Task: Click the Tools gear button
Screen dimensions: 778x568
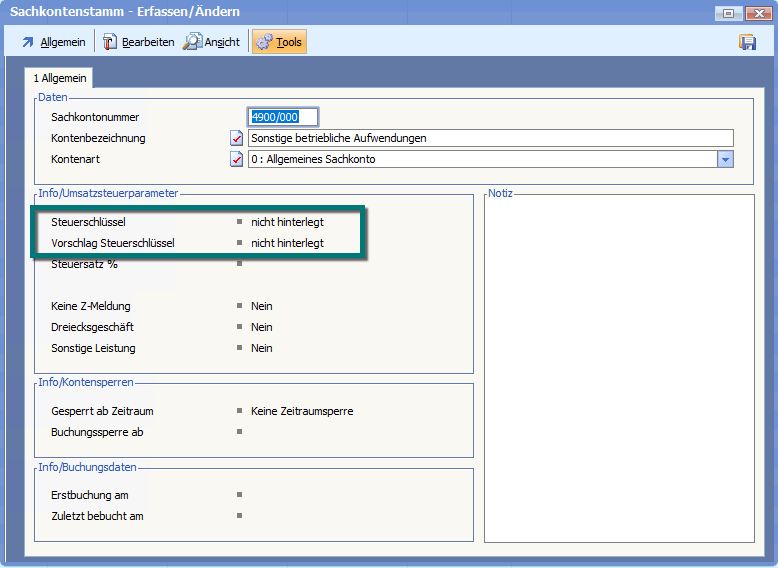Action: (x=279, y=42)
